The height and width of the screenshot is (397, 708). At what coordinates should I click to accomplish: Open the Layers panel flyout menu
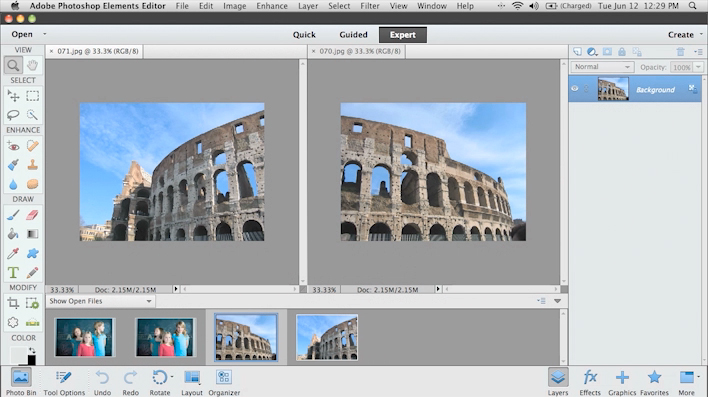coord(699,52)
